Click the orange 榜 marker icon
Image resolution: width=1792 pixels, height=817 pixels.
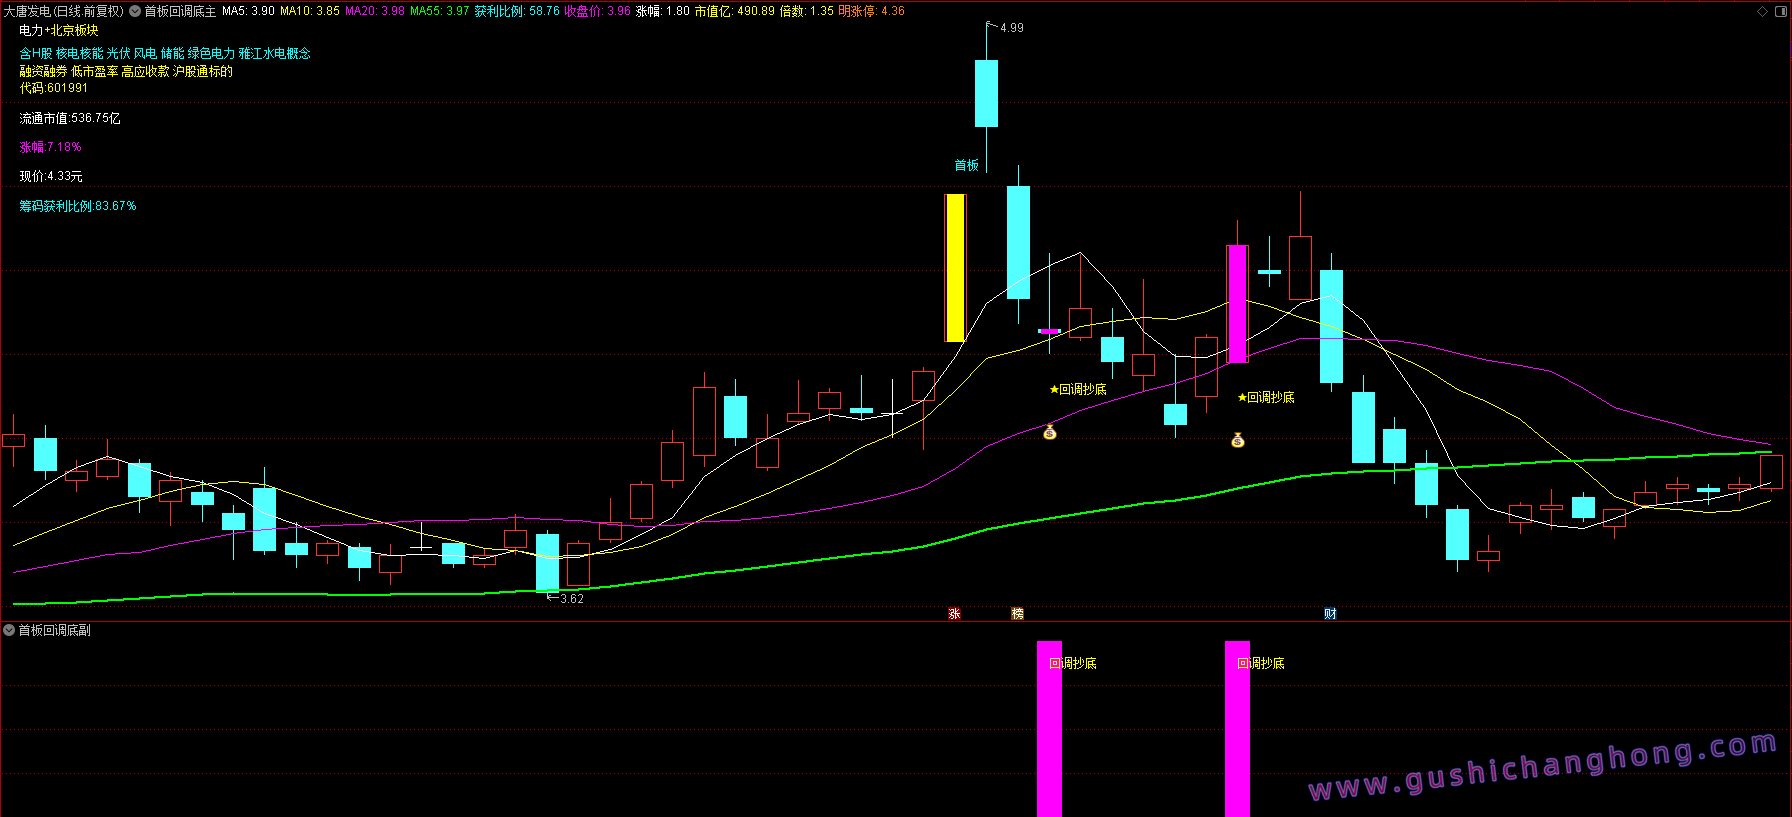click(1017, 613)
